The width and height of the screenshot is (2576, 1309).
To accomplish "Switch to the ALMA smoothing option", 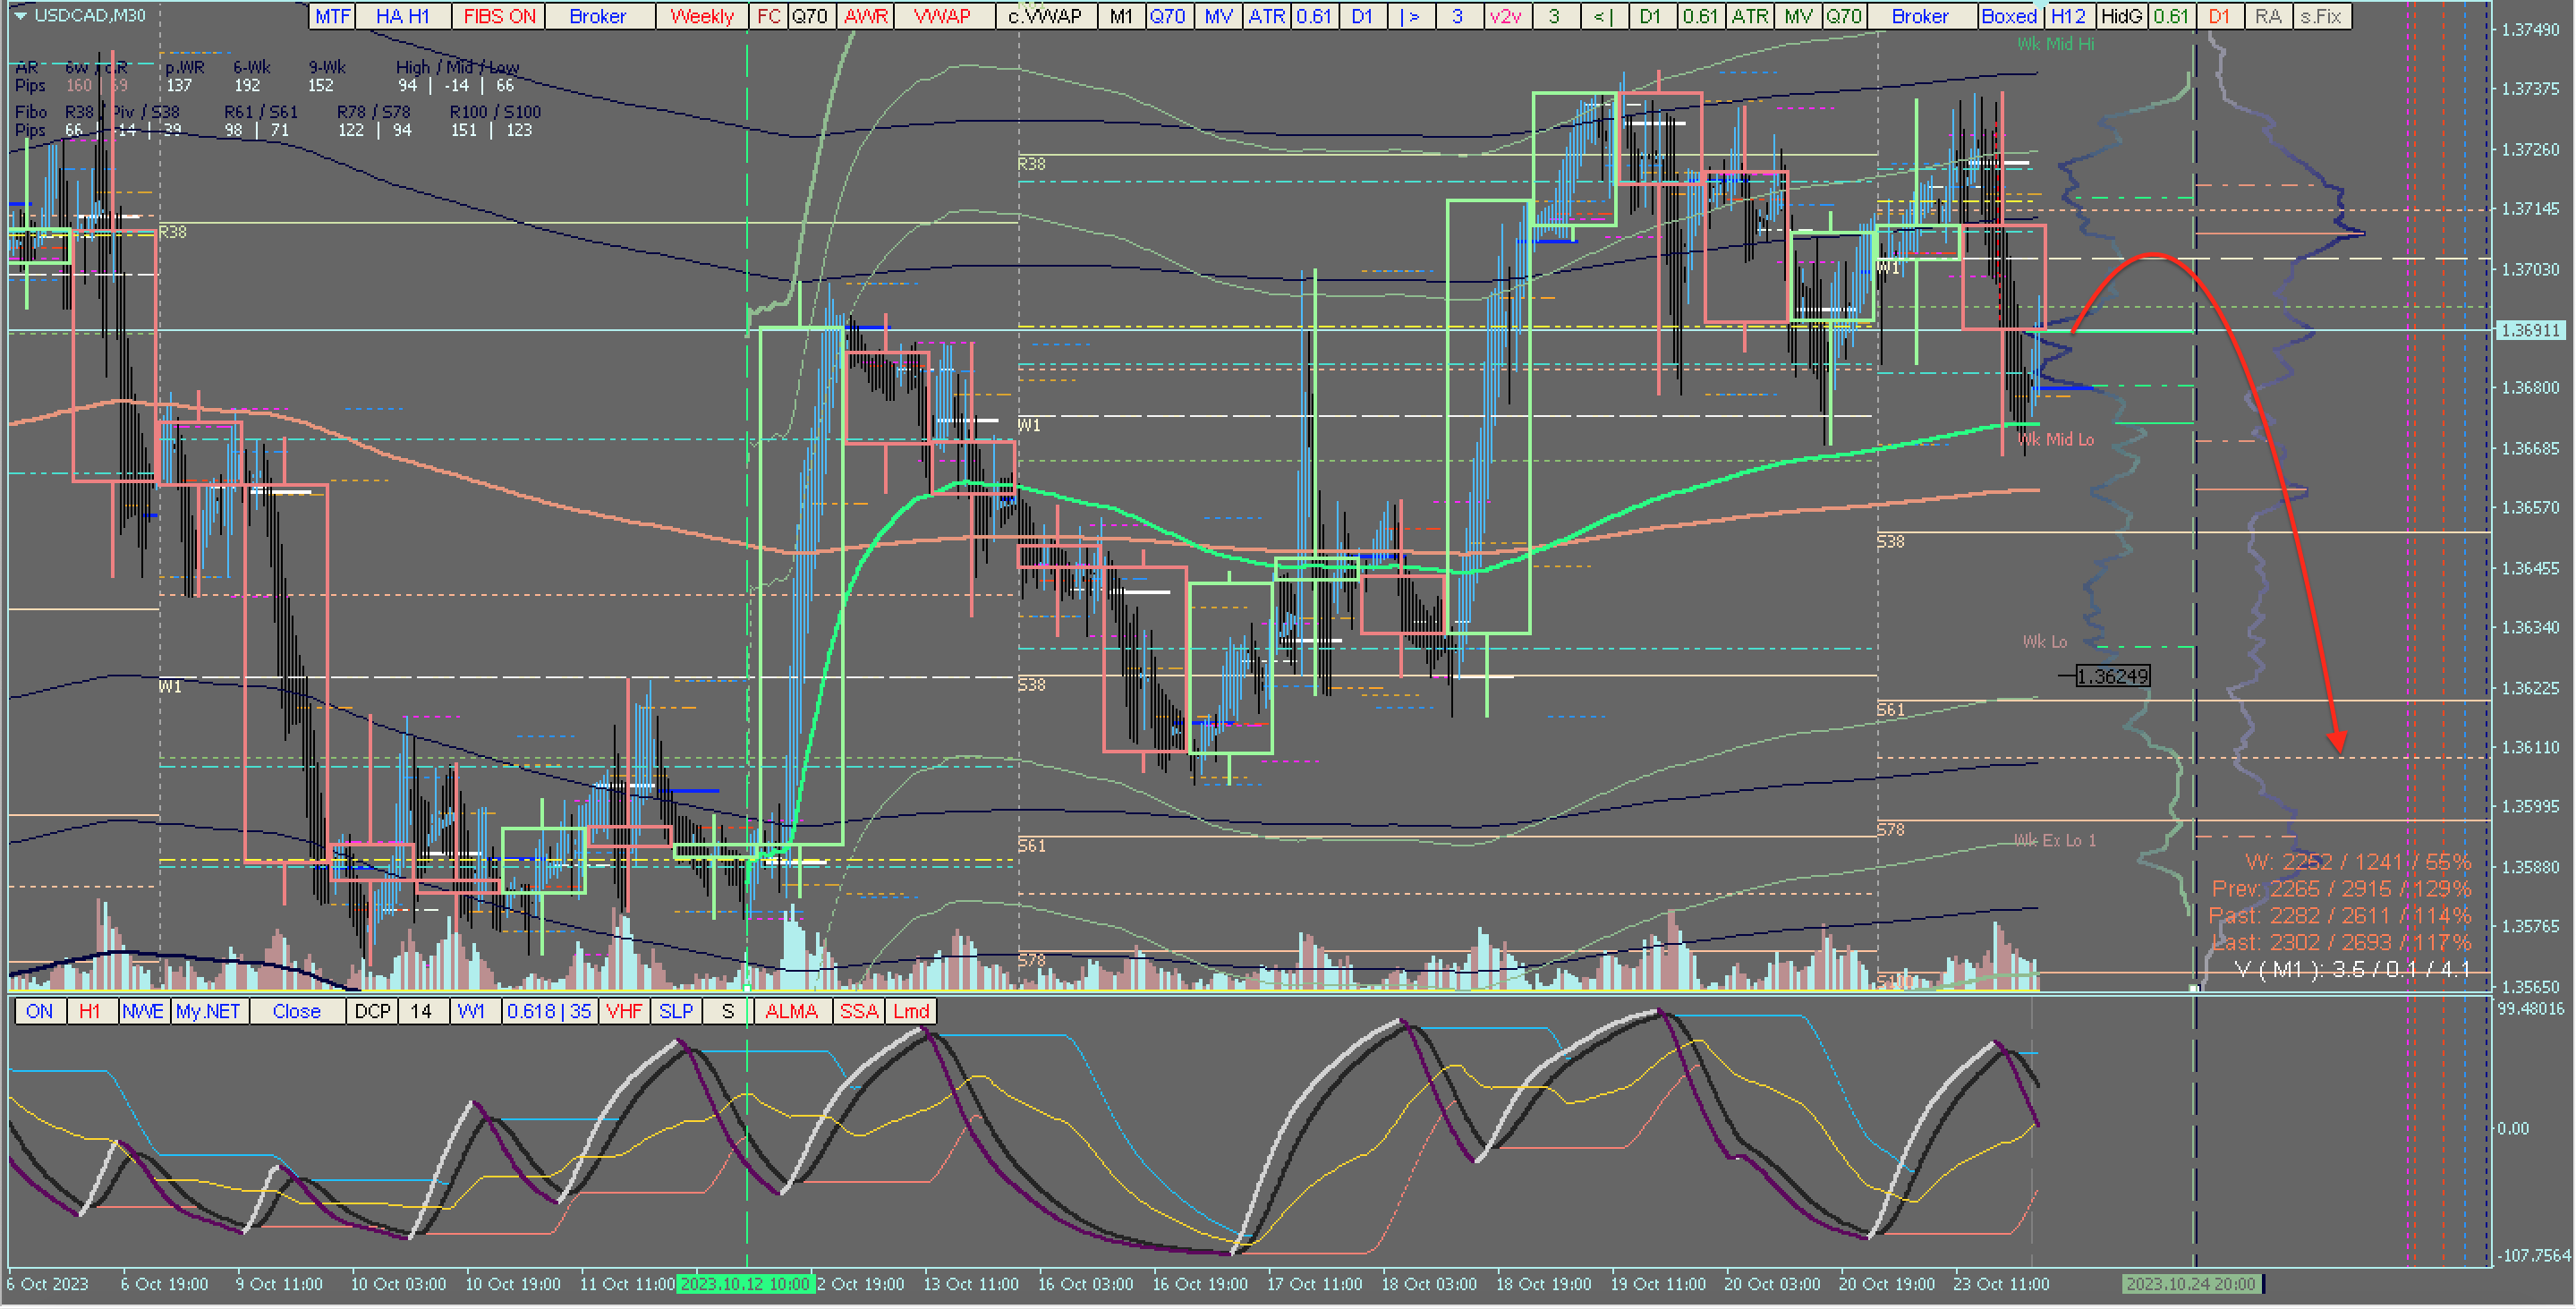I will coord(791,1012).
